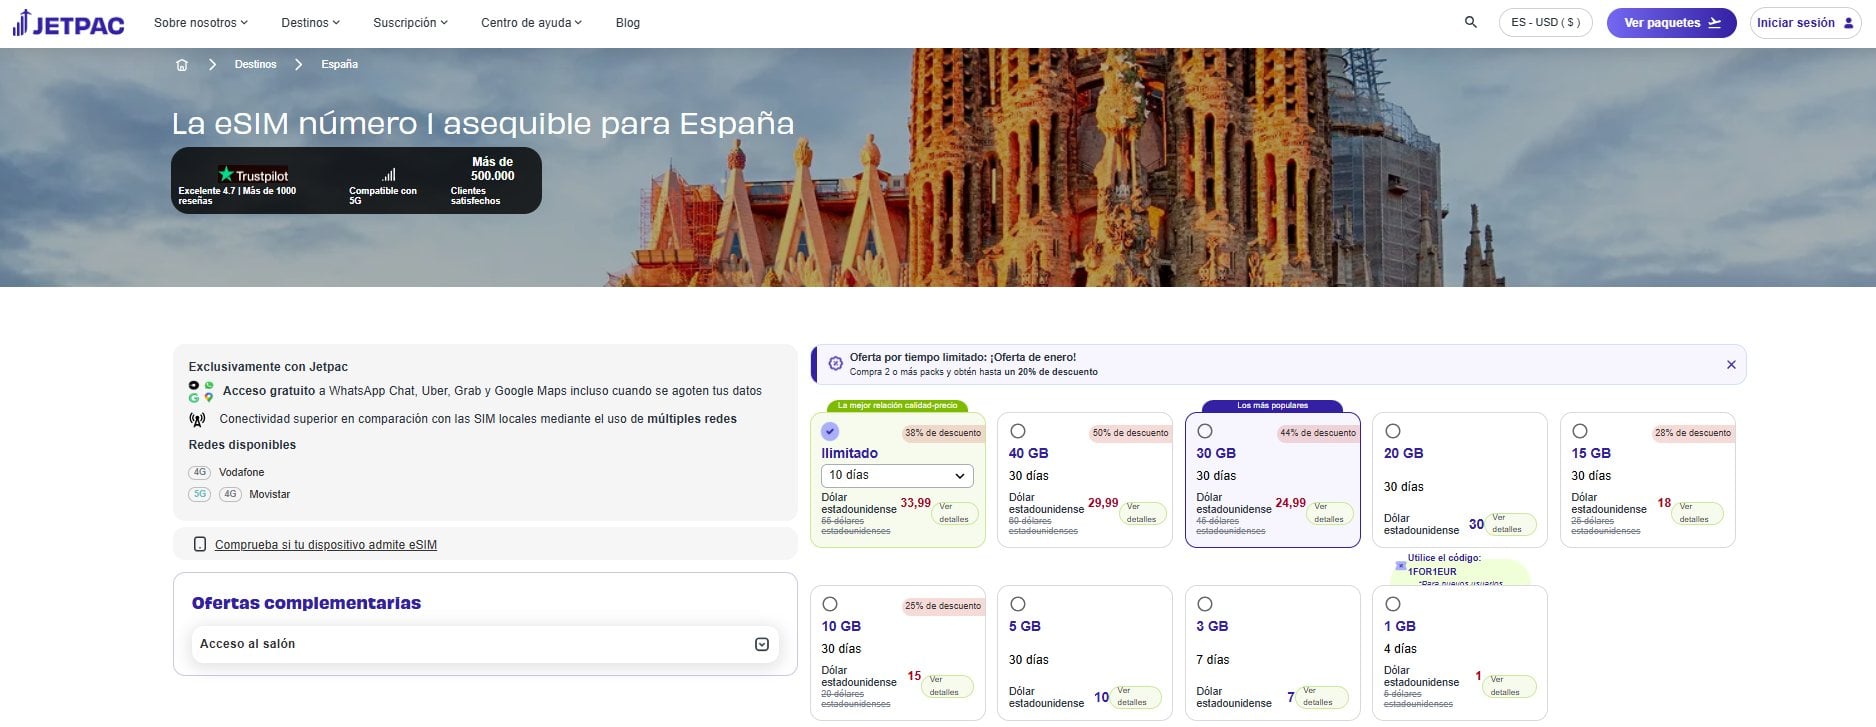
Task: Click the 5G badge beside Movistar
Action: (x=200, y=494)
